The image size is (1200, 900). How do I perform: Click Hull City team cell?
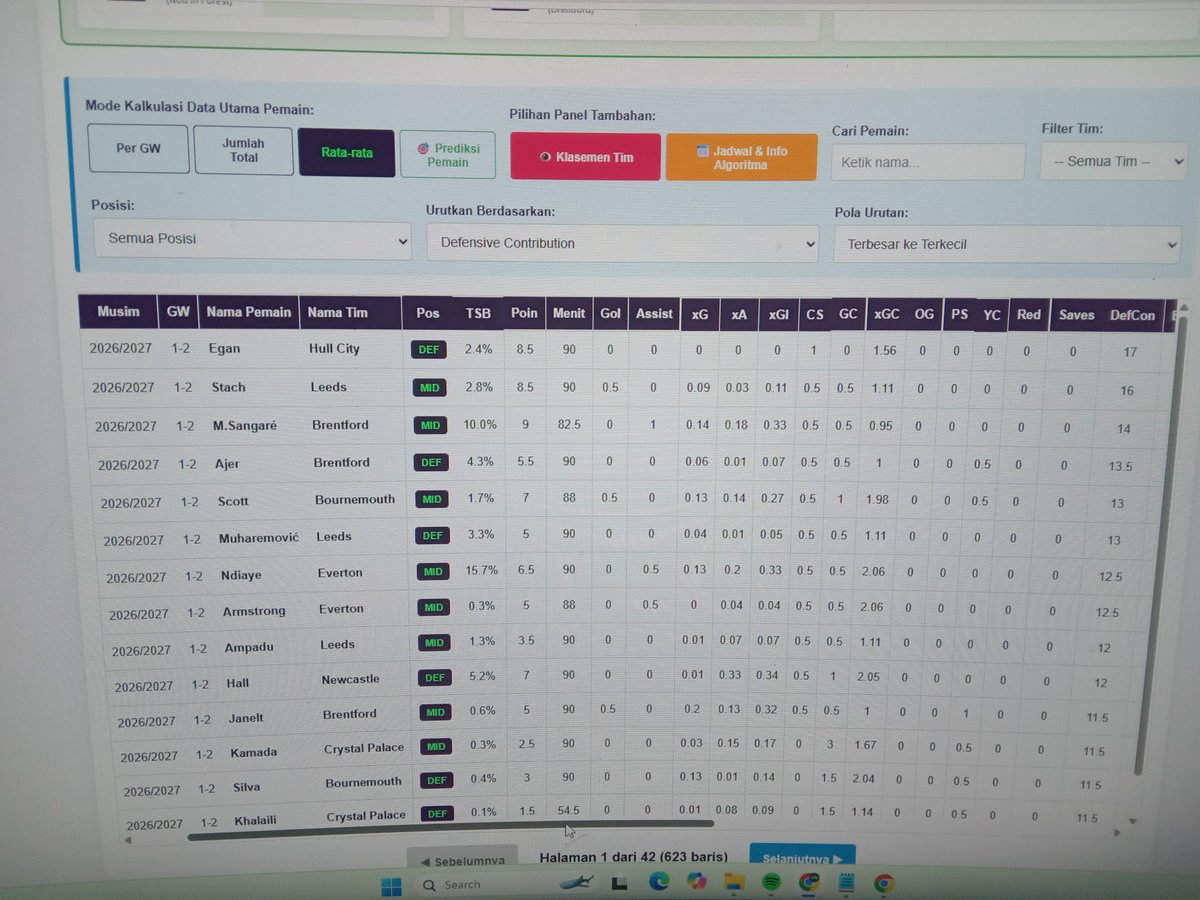coord(334,348)
